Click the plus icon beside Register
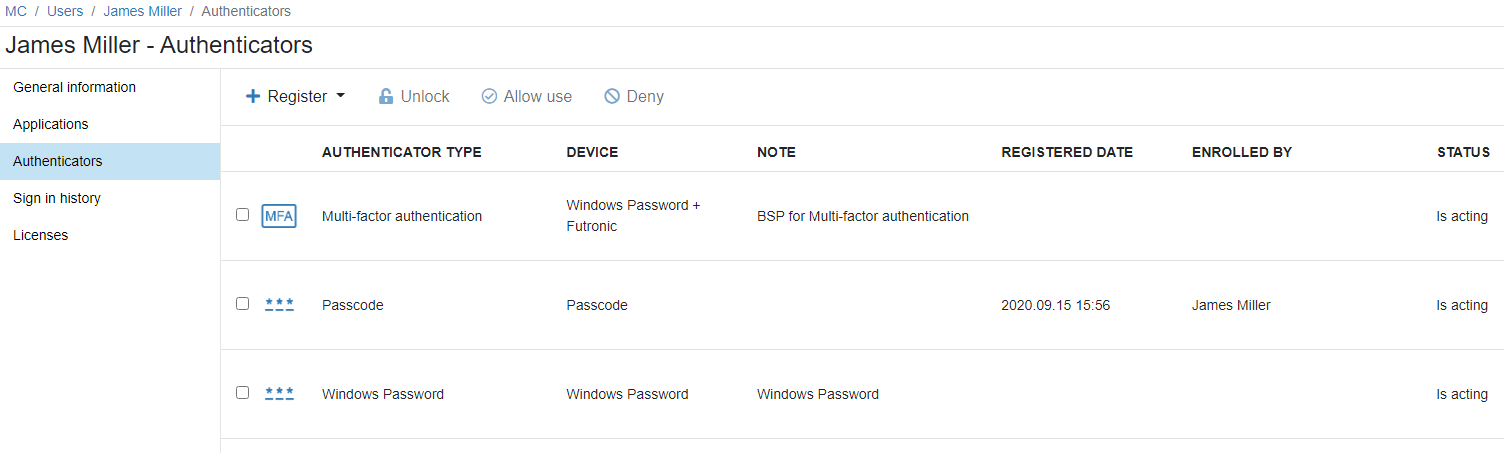This screenshot has width=1504, height=453. pyautogui.click(x=253, y=97)
